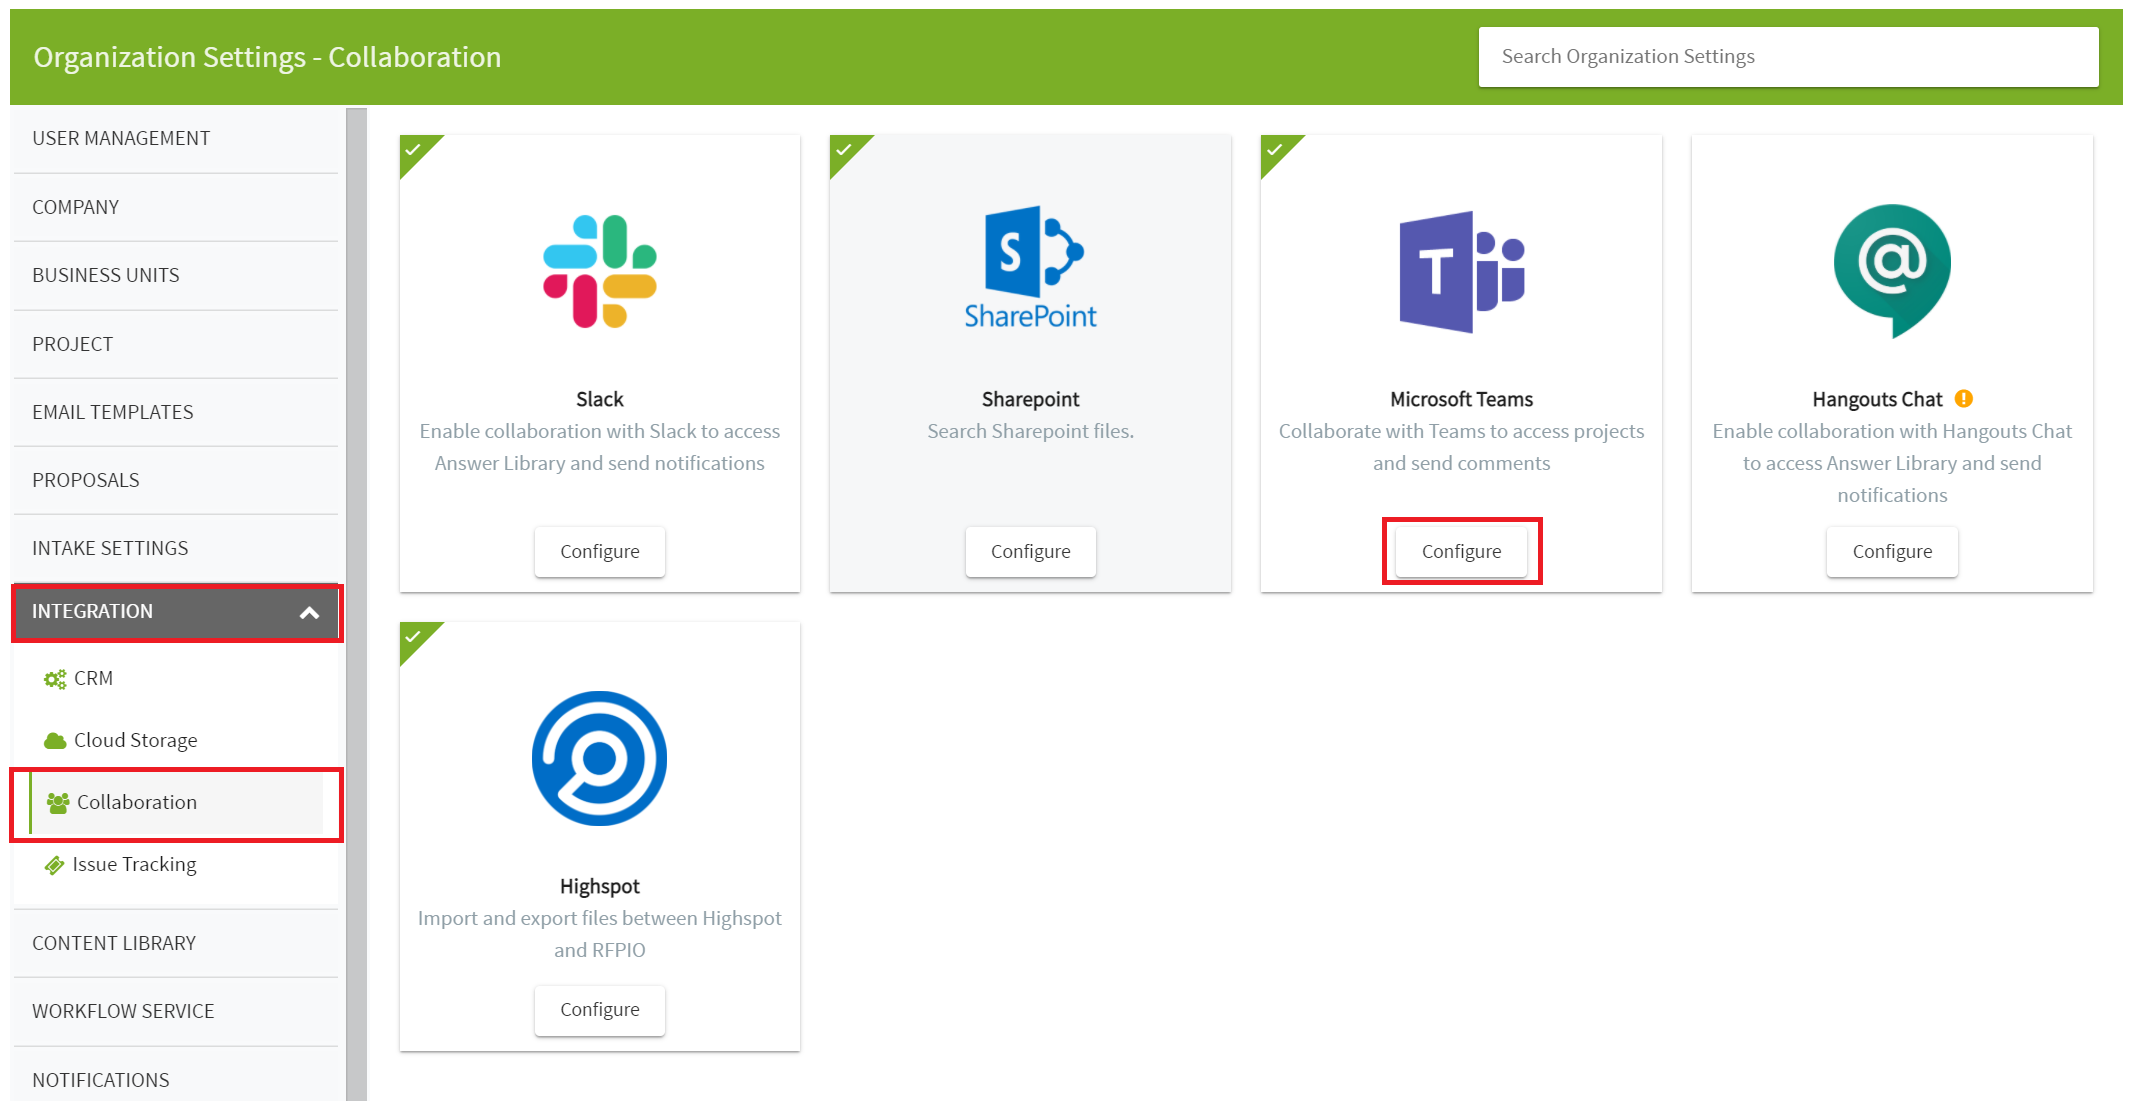2132x1101 pixels.
Task: Click the Microsoft Teams logo icon
Action: click(x=1461, y=271)
